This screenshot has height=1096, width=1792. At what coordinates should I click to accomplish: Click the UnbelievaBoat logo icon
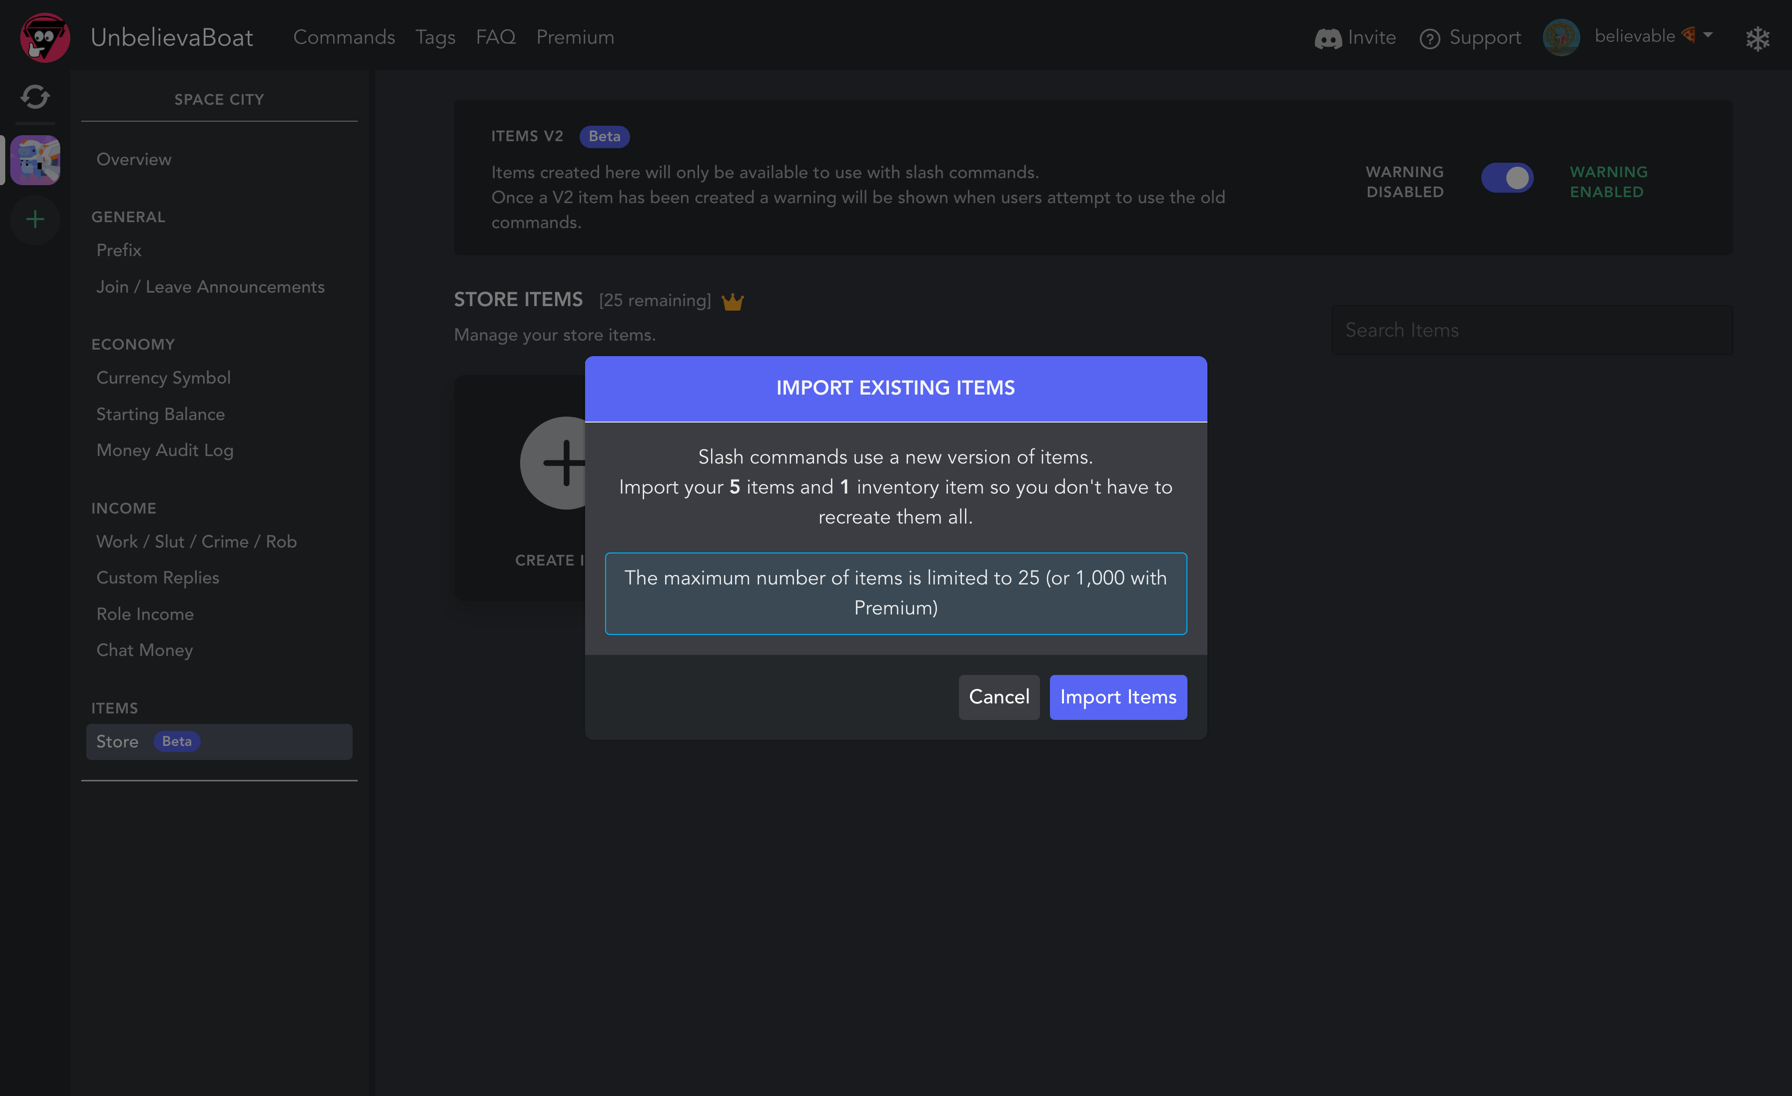tap(44, 38)
